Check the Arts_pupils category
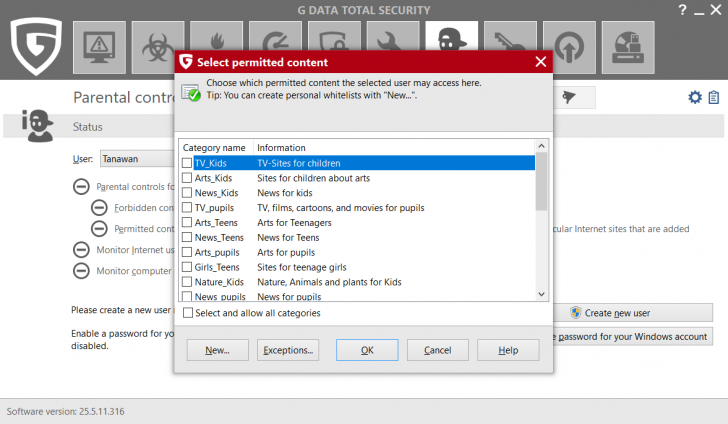Image resolution: width=728 pixels, height=424 pixels. [187, 252]
